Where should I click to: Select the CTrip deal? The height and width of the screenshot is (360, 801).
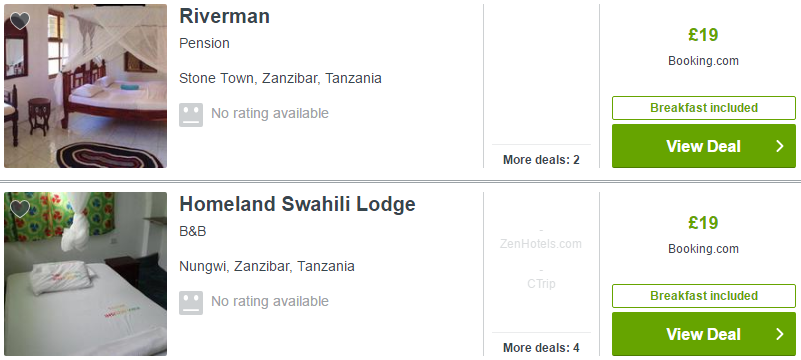[x=541, y=283]
